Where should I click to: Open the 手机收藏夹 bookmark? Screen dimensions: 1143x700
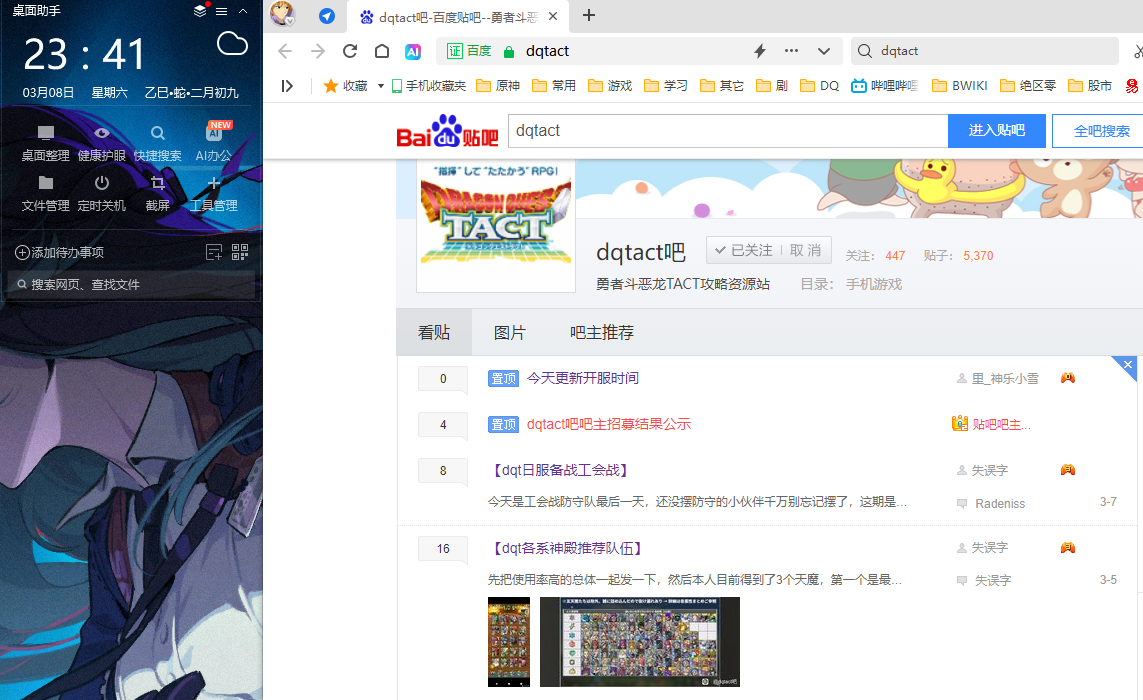click(429, 86)
